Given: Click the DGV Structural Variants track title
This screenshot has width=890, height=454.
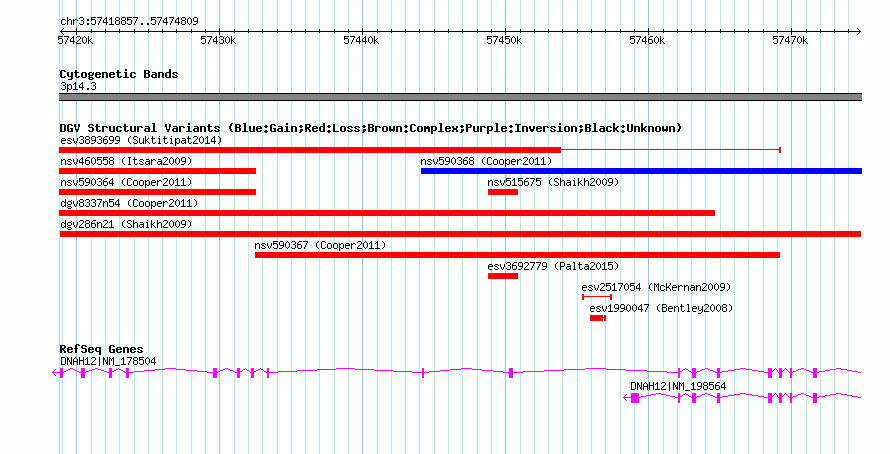Looking at the screenshot, I should [x=371, y=128].
